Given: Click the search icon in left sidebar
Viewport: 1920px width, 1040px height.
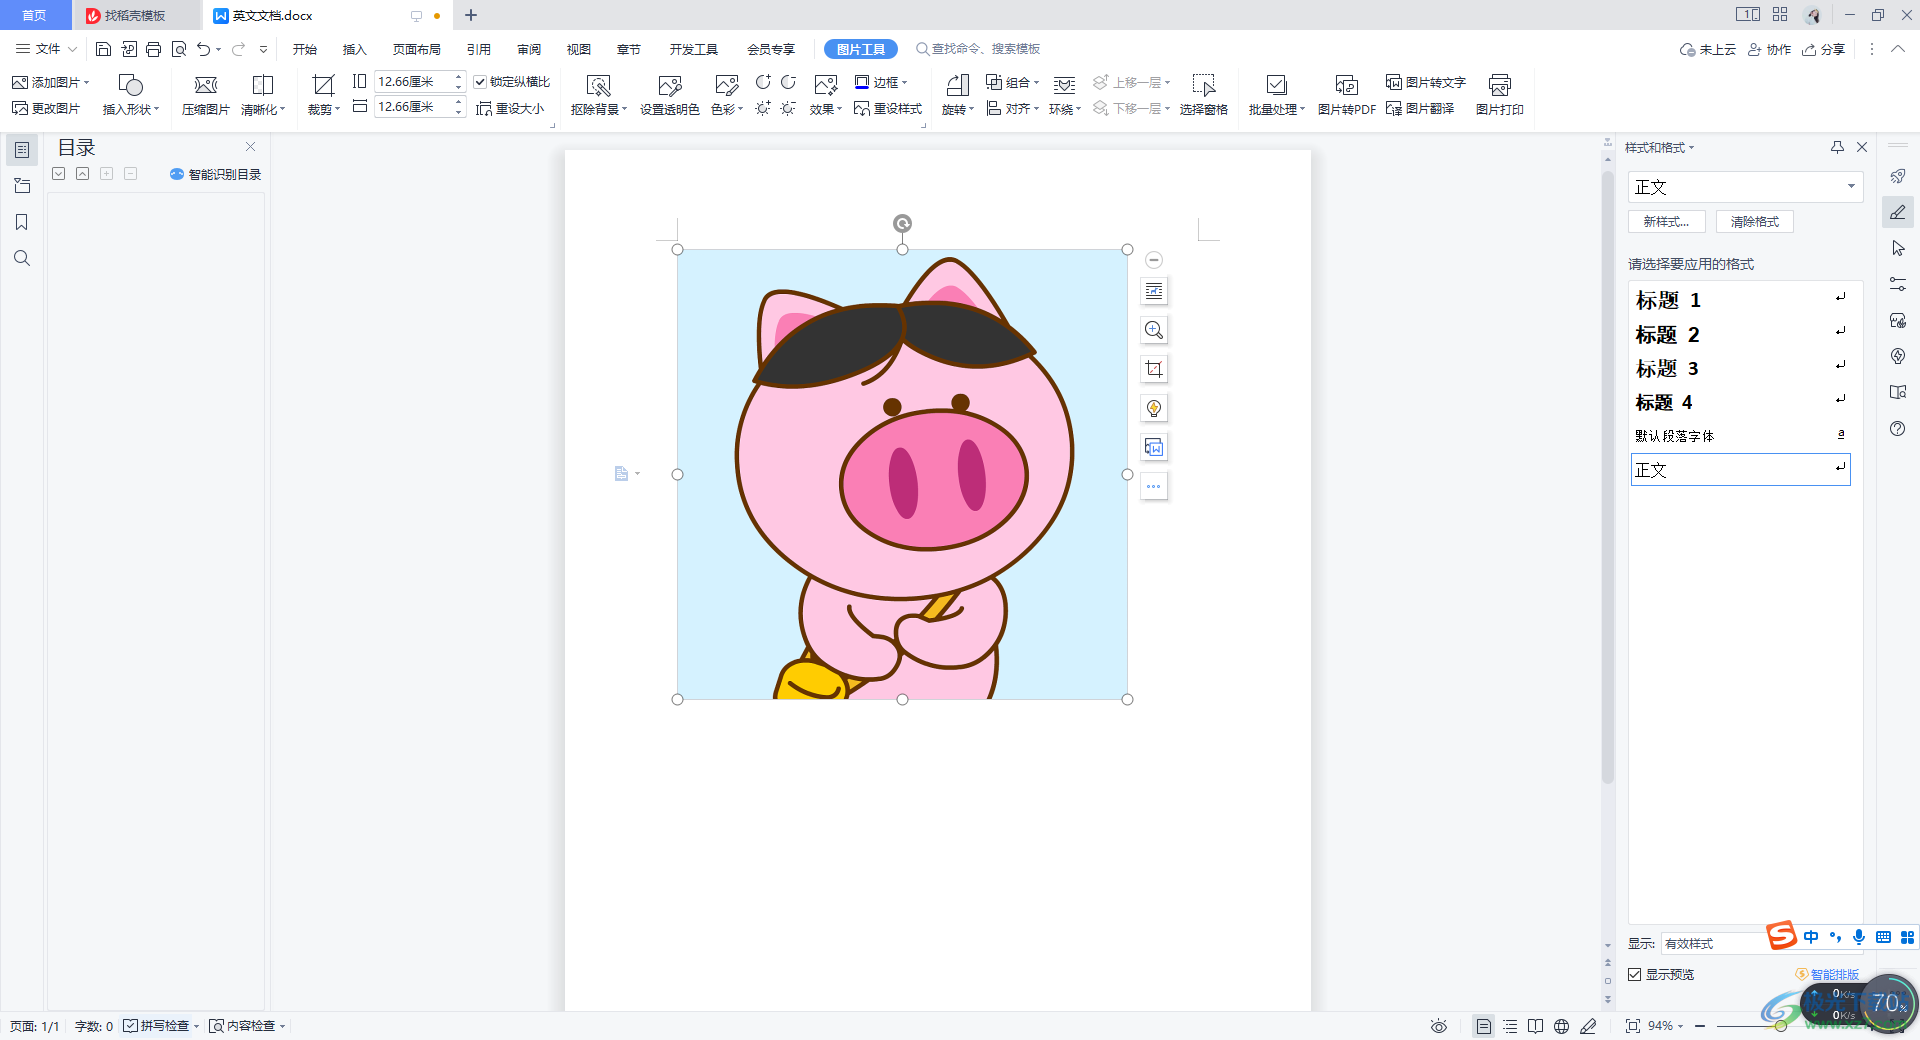Looking at the screenshot, I should pyautogui.click(x=21, y=258).
